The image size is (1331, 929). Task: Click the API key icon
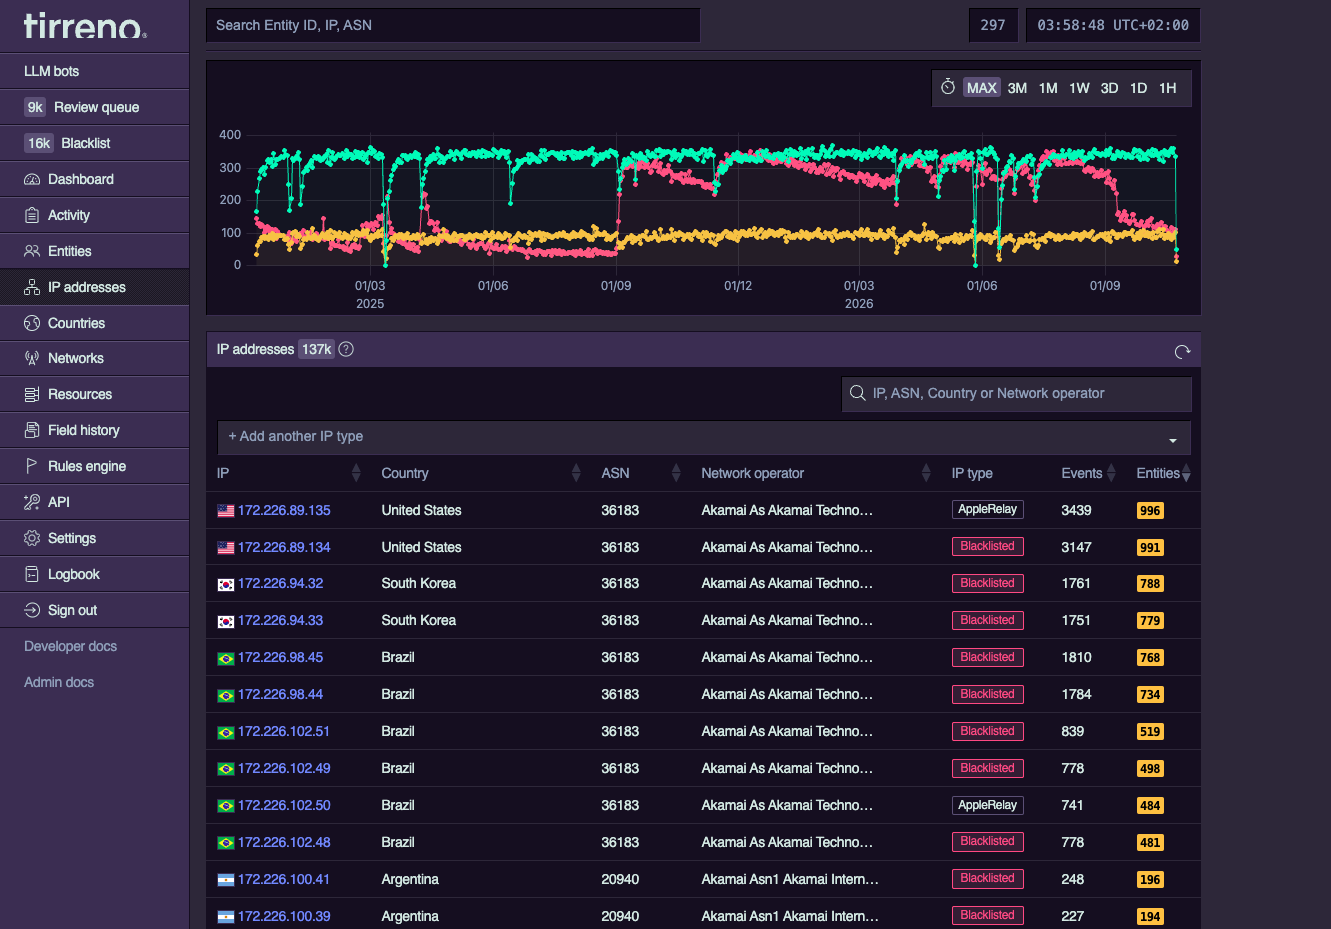coord(32,502)
